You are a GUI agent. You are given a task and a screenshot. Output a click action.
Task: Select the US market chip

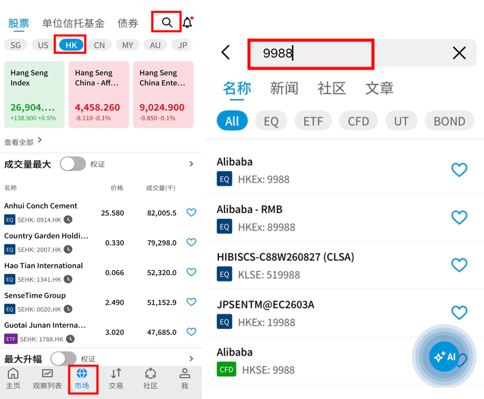tap(43, 45)
